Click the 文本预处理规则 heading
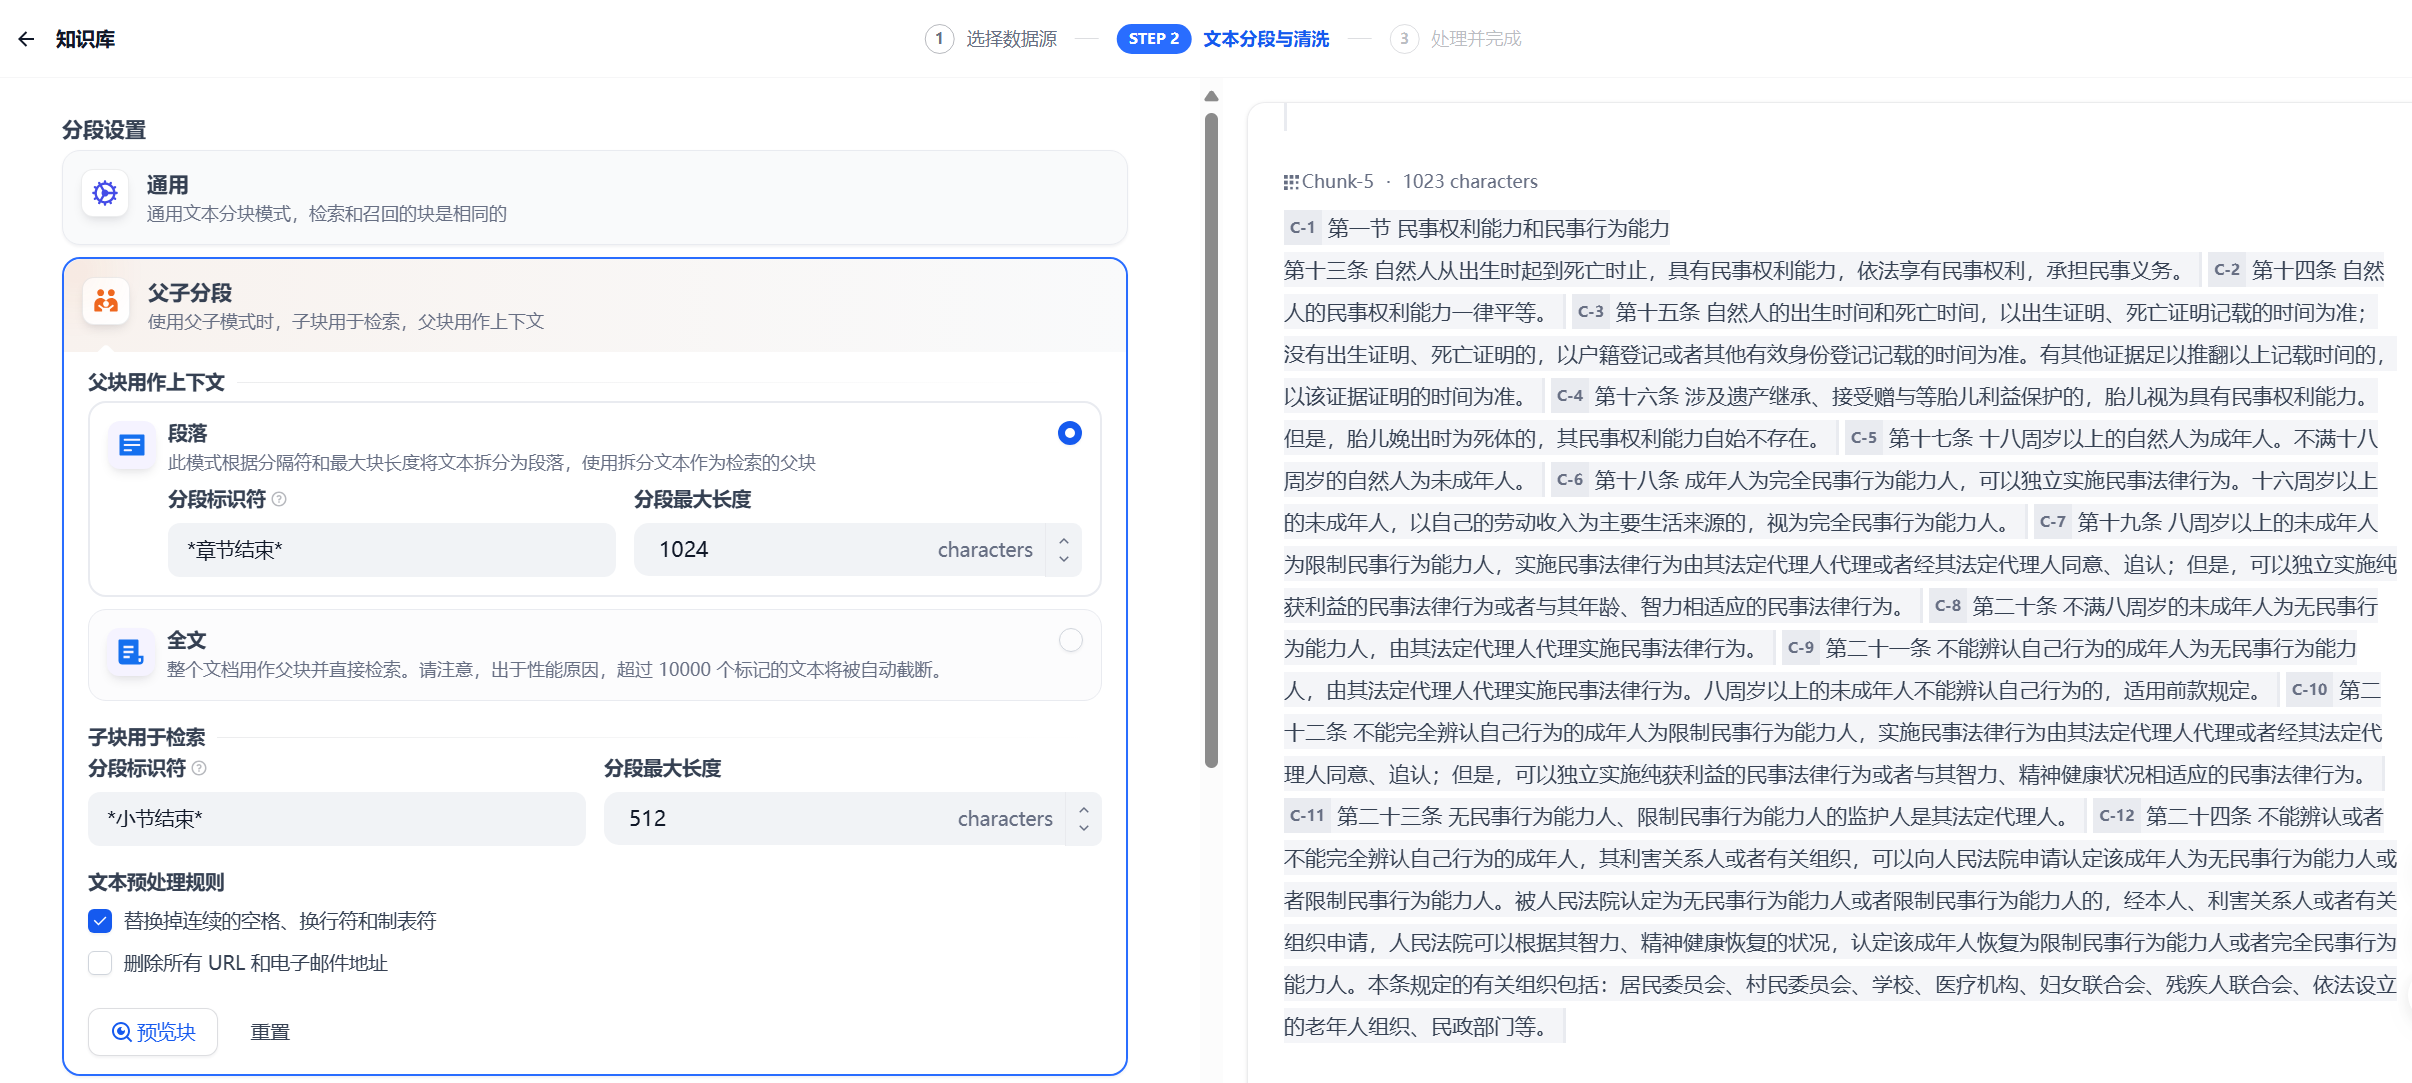The image size is (2412, 1083). tap(156, 882)
